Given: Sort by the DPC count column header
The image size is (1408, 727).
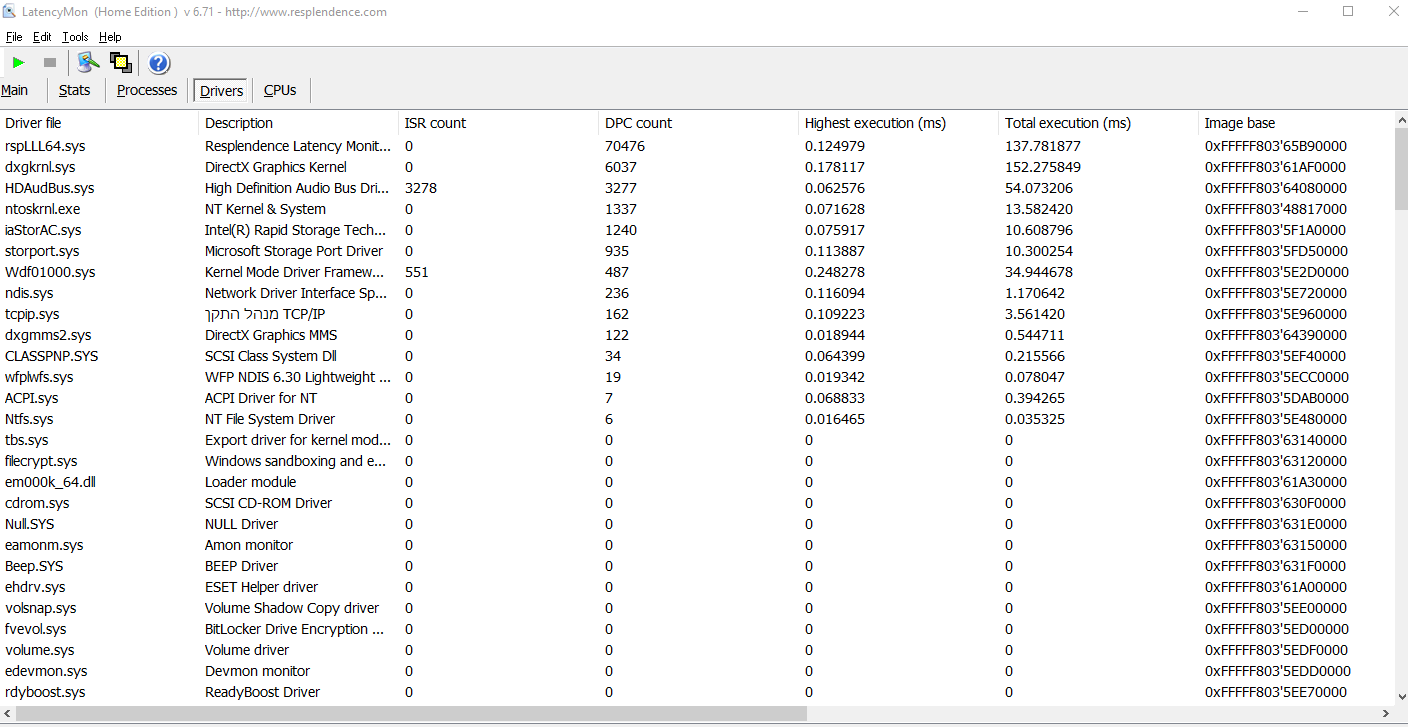Looking at the screenshot, I should click(x=699, y=123).
